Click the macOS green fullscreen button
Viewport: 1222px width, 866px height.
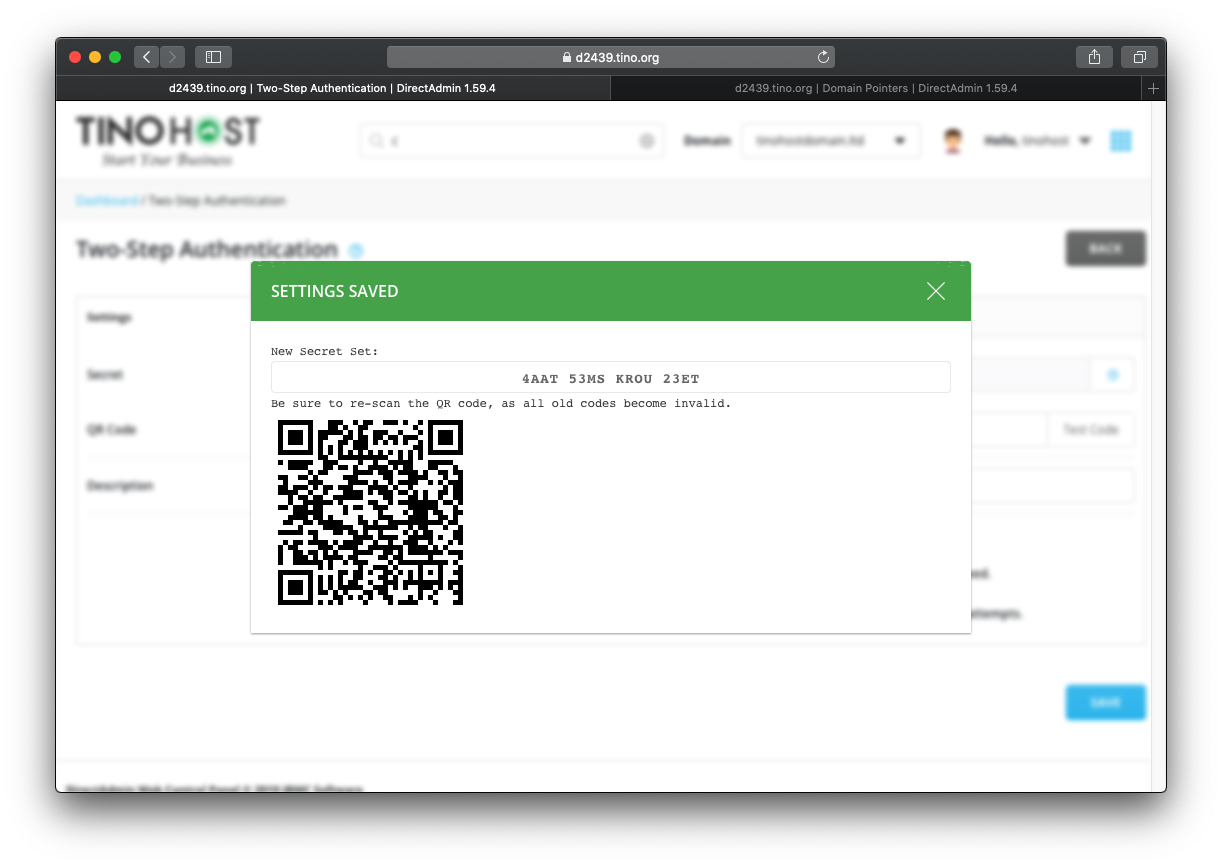pyautogui.click(x=115, y=57)
